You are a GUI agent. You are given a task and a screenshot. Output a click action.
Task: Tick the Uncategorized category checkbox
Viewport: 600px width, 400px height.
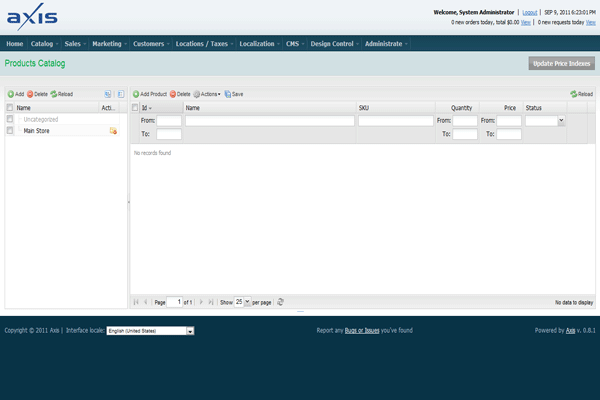click(10, 119)
